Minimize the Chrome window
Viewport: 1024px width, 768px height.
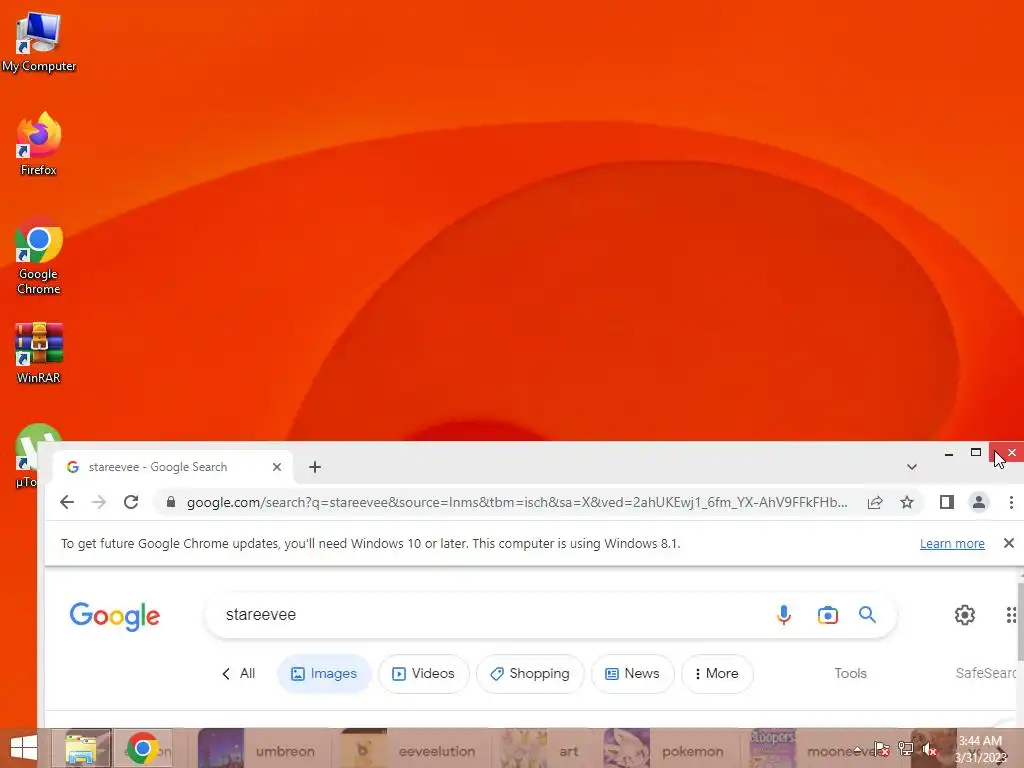(x=948, y=453)
